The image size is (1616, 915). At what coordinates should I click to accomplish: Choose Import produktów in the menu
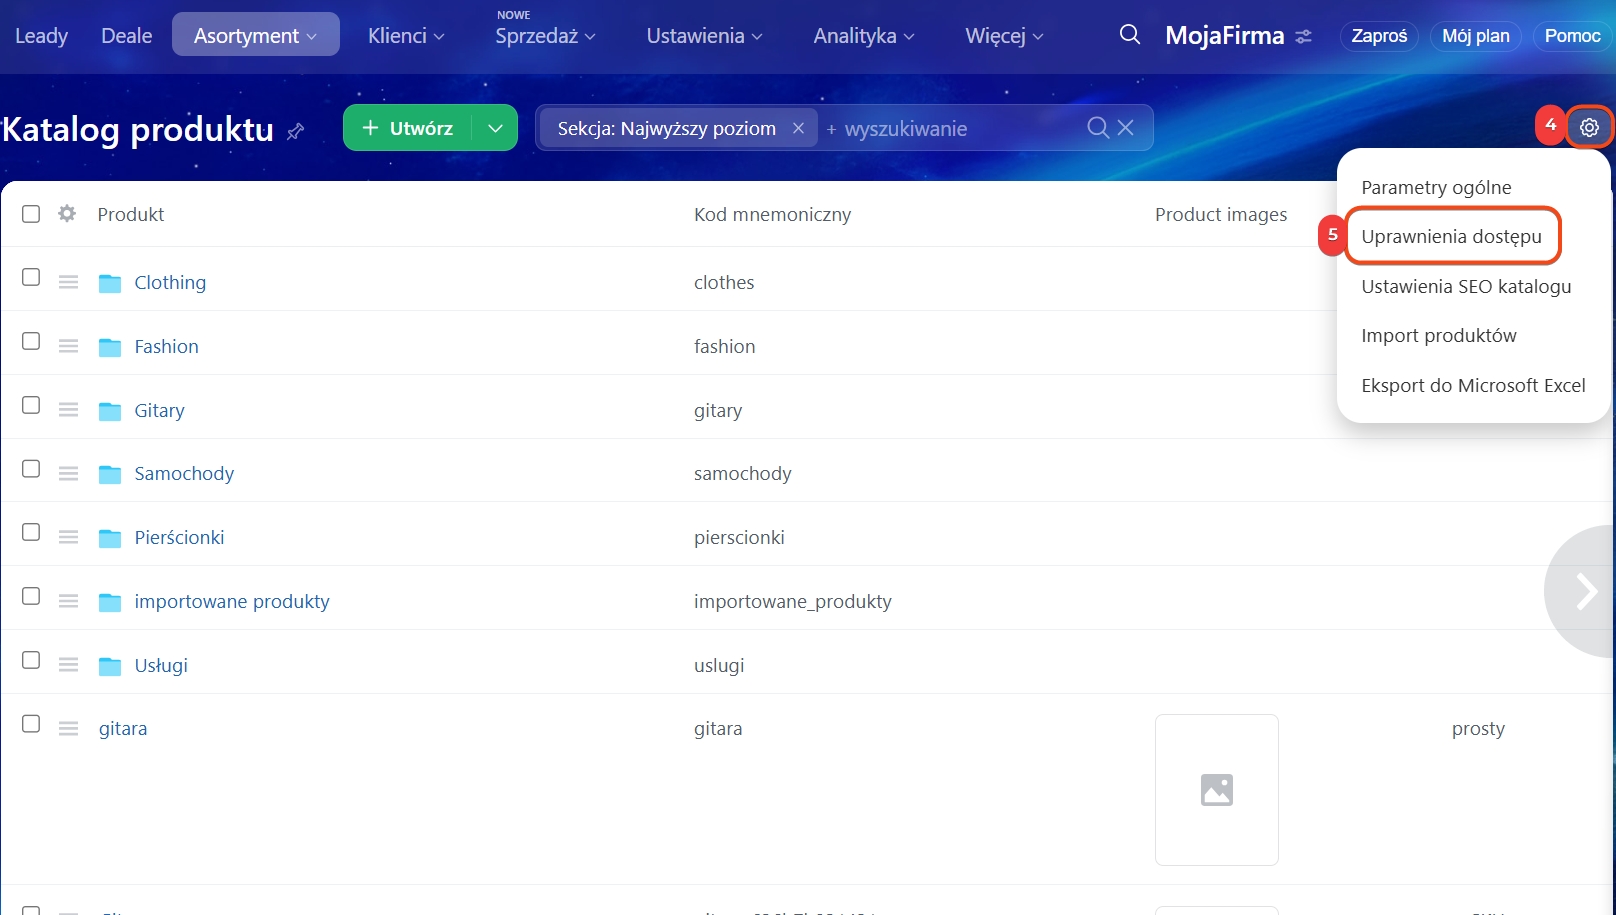[x=1438, y=335]
